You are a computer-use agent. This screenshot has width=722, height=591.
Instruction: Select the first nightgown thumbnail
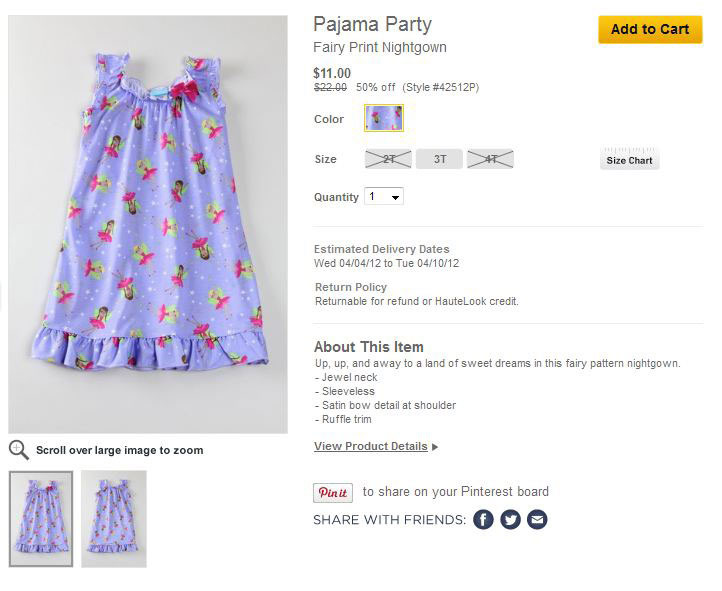point(41,518)
